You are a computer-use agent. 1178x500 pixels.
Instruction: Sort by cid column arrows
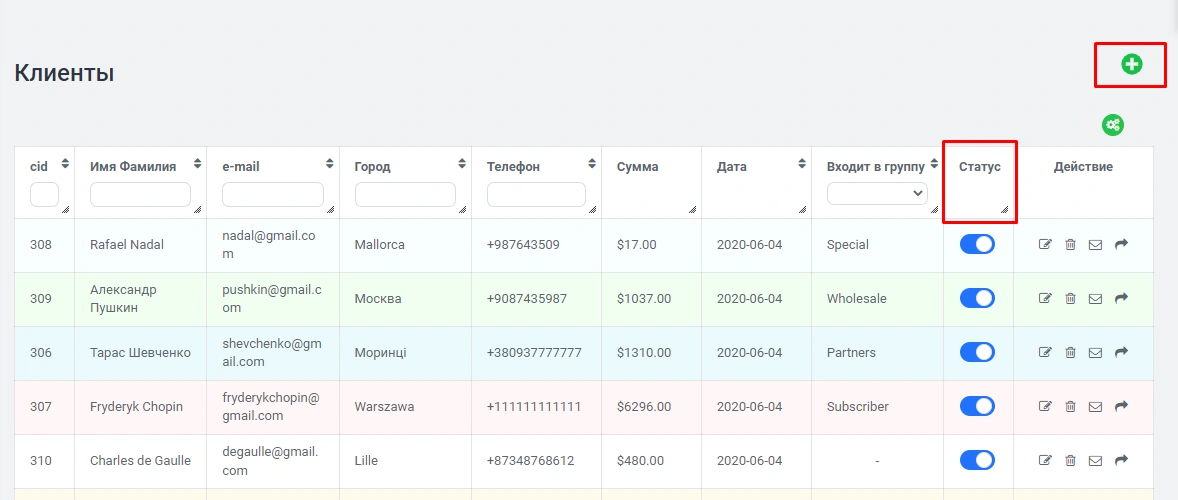click(65, 164)
